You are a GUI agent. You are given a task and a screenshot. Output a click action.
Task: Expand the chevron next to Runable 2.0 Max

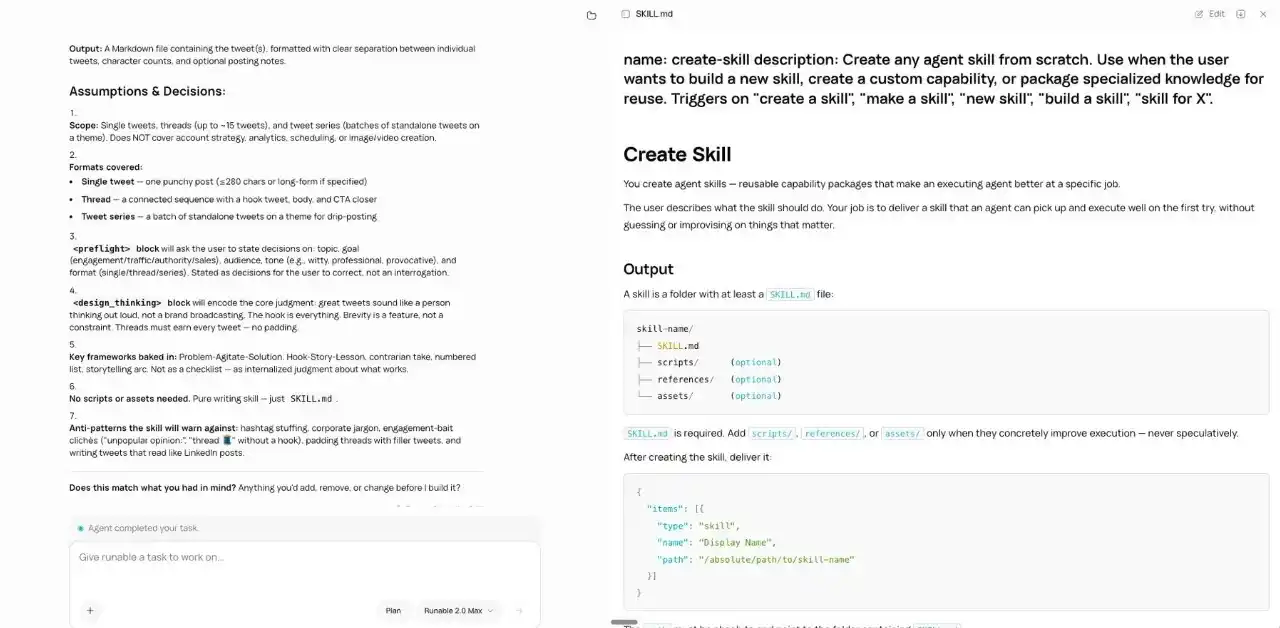(x=492, y=610)
